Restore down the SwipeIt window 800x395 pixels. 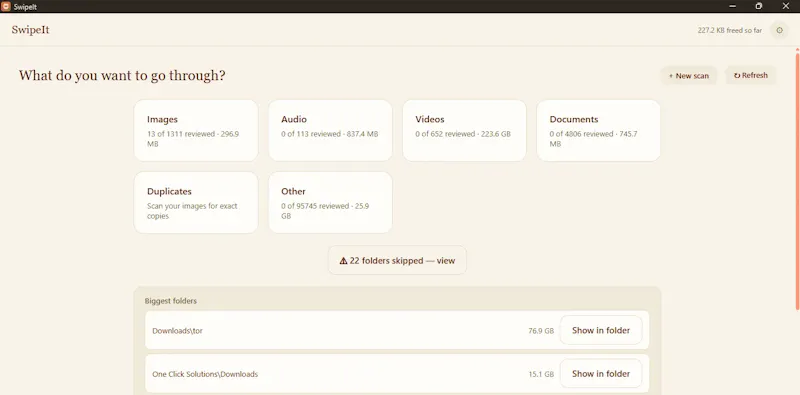point(759,6)
